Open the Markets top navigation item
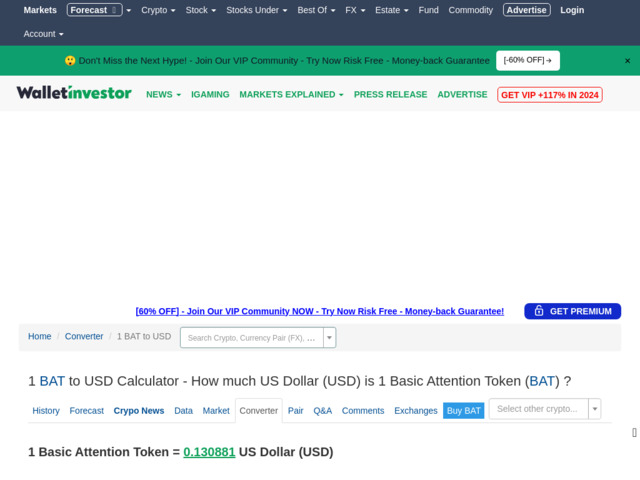This screenshot has height=480, width=640. click(40, 10)
